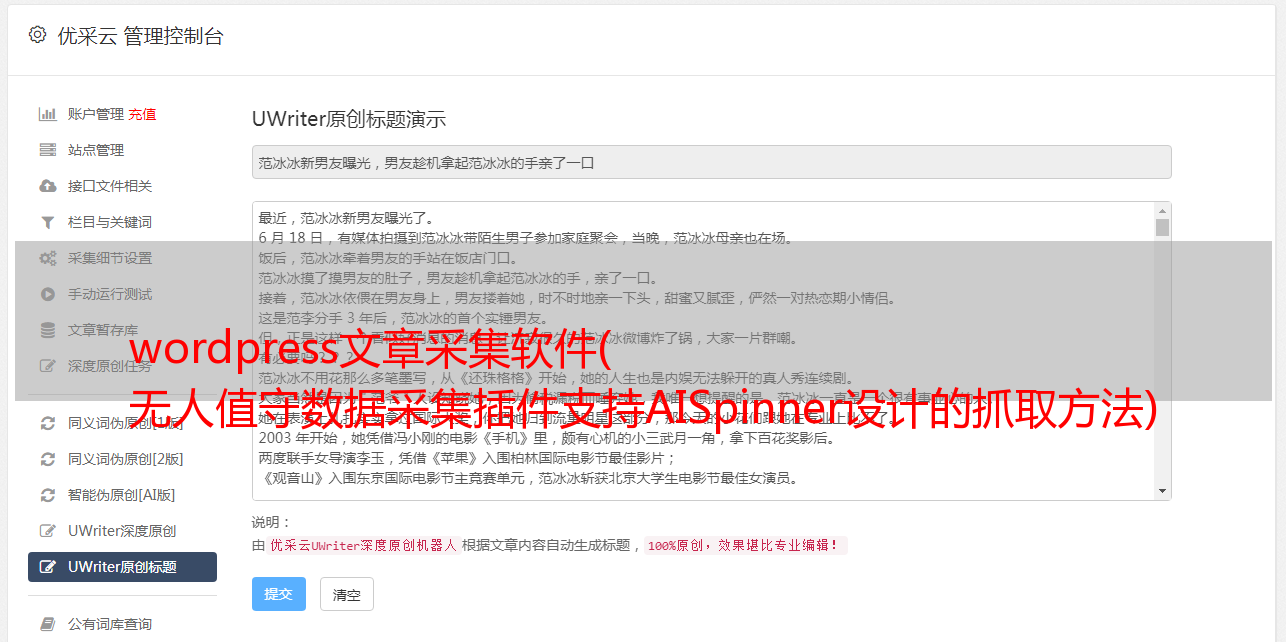Click the gear icon beside 优采云 管理控制台
Screen dimensions: 1286x642
tap(37, 35)
